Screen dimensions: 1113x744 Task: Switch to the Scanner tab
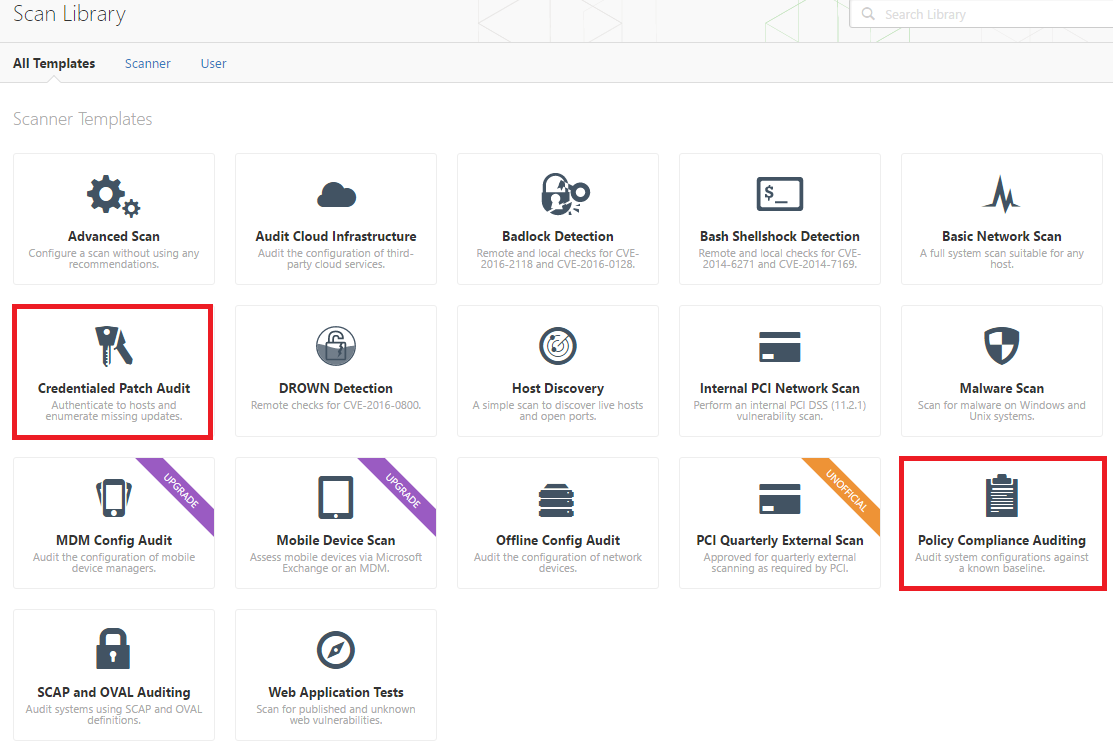coord(147,63)
